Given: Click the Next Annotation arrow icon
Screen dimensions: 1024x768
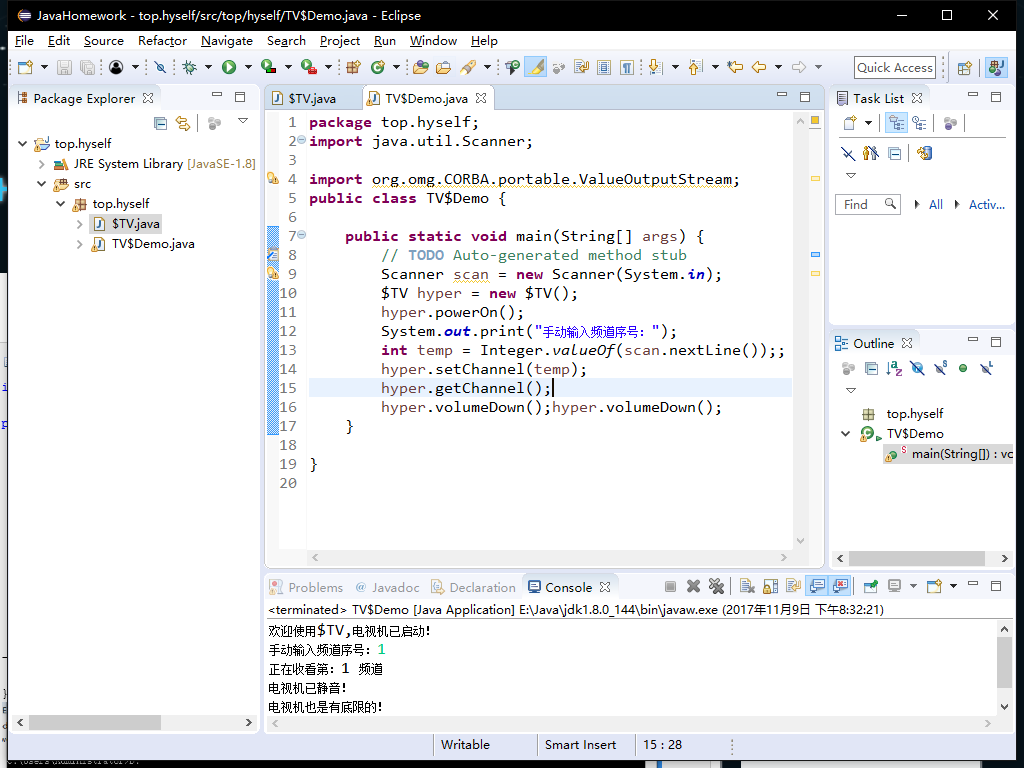Looking at the screenshot, I should (656, 67).
